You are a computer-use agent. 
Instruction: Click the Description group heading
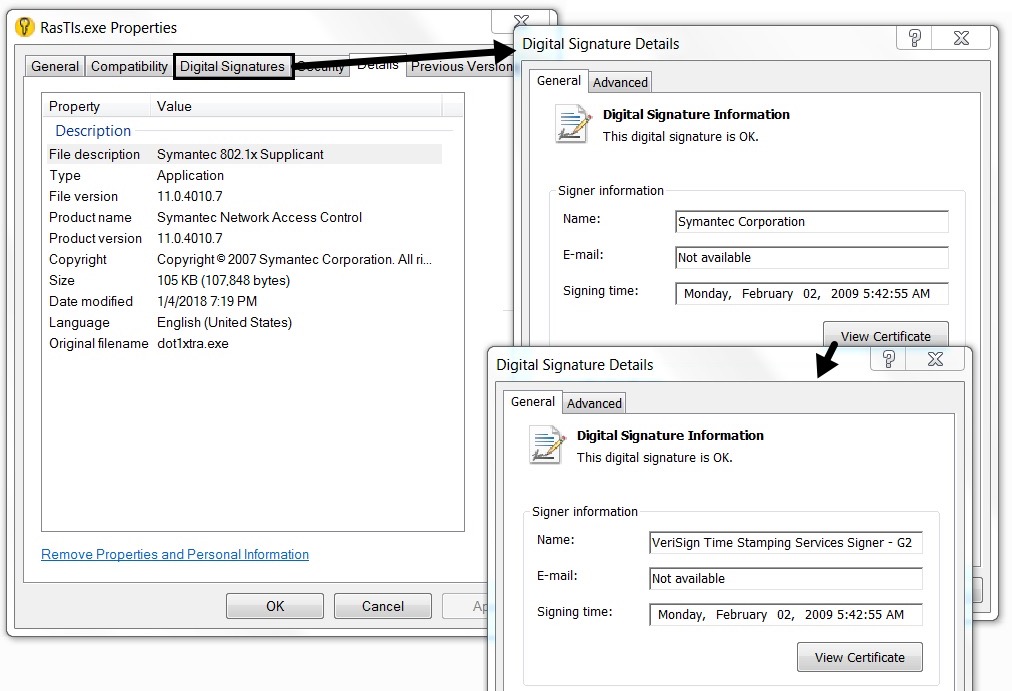(93, 130)
